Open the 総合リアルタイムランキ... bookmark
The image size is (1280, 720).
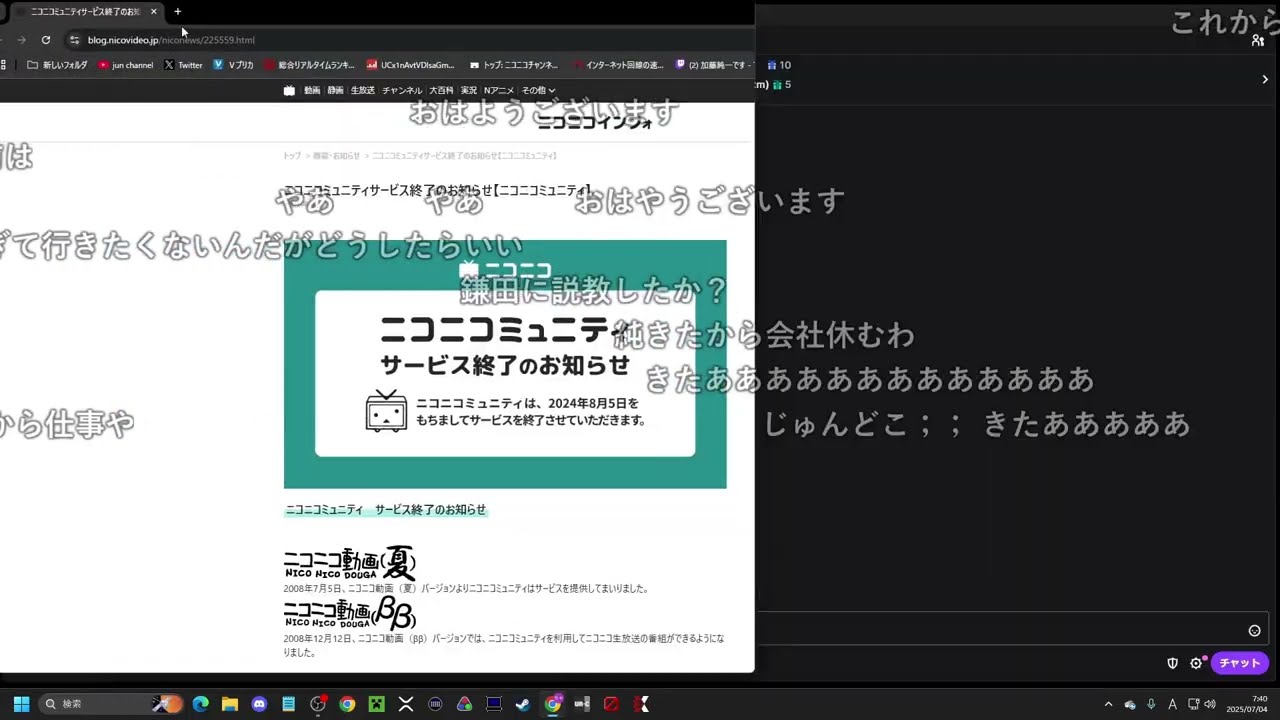pyautogui.click(x=309, y=65)
